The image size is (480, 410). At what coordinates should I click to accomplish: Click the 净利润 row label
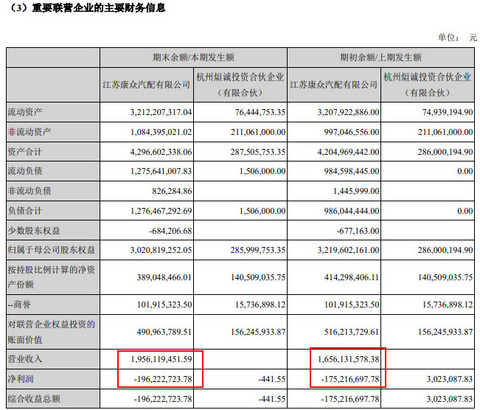21,379
